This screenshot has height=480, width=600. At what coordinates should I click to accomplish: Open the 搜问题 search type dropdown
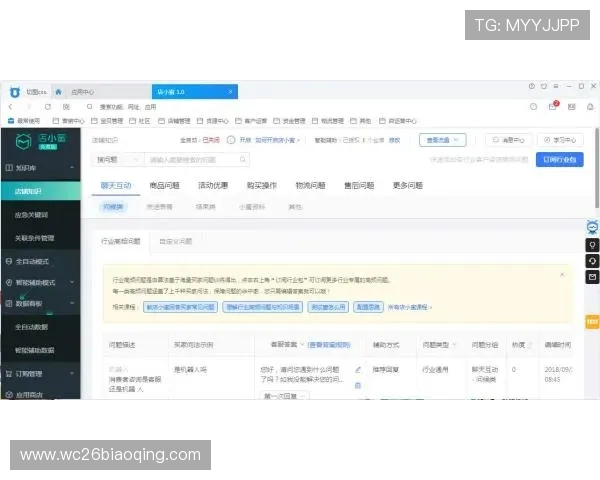click(118, 160)
